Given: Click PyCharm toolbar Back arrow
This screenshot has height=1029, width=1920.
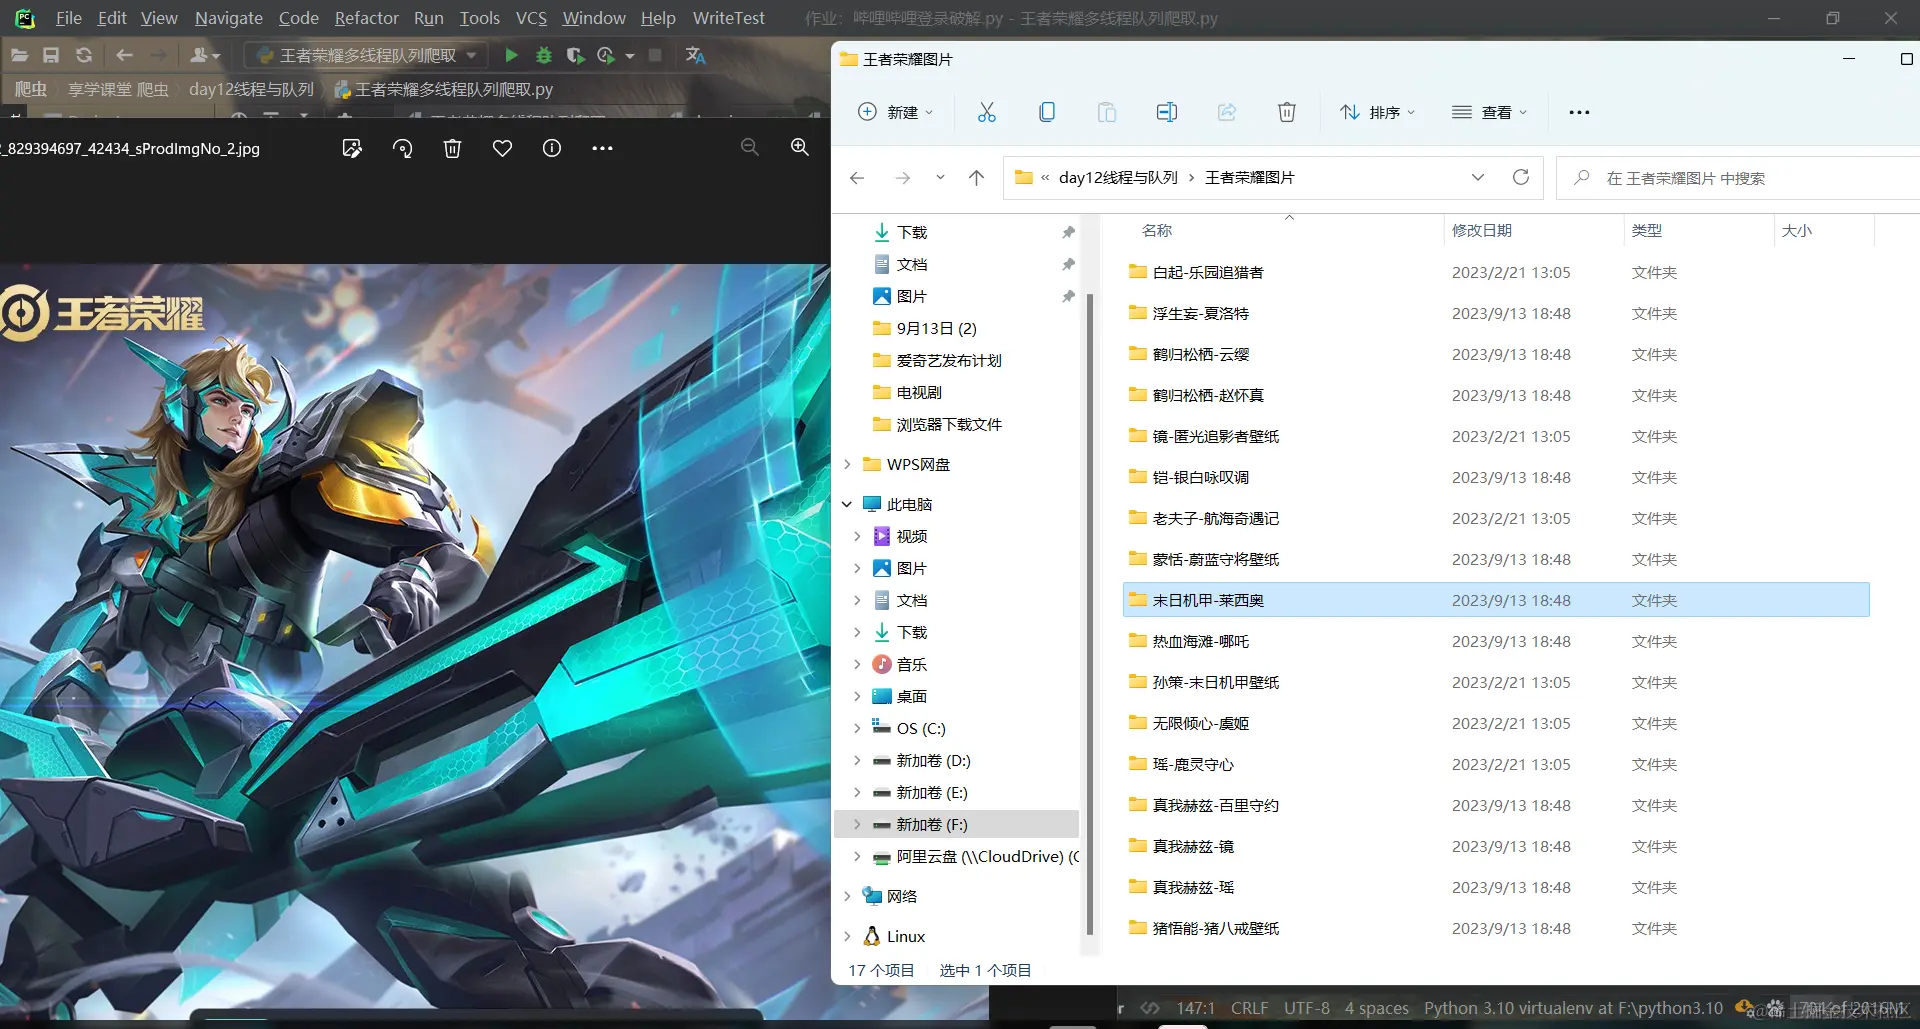Looking at the screenshot, I should click(124, 55).
